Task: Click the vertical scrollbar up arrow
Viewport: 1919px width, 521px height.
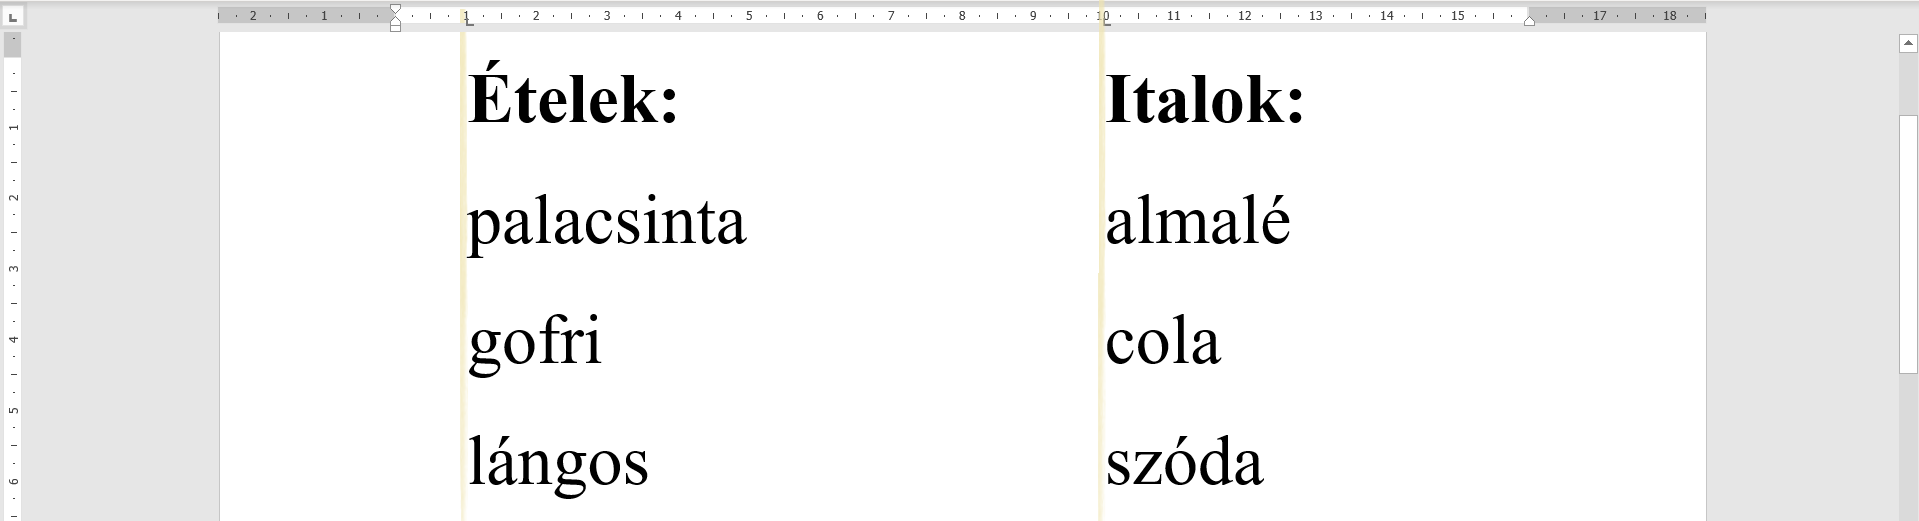Action: [1907, 43]
